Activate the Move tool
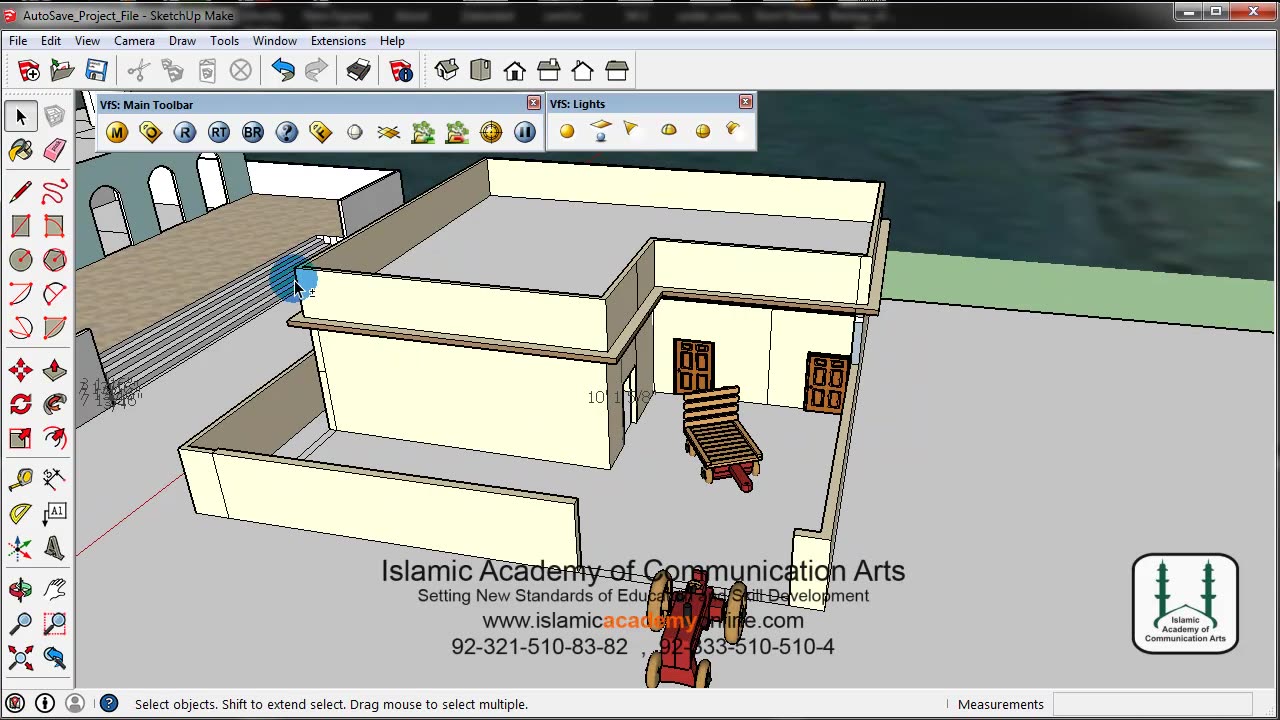Screen dimensions: 1280x720 point(21,370)
